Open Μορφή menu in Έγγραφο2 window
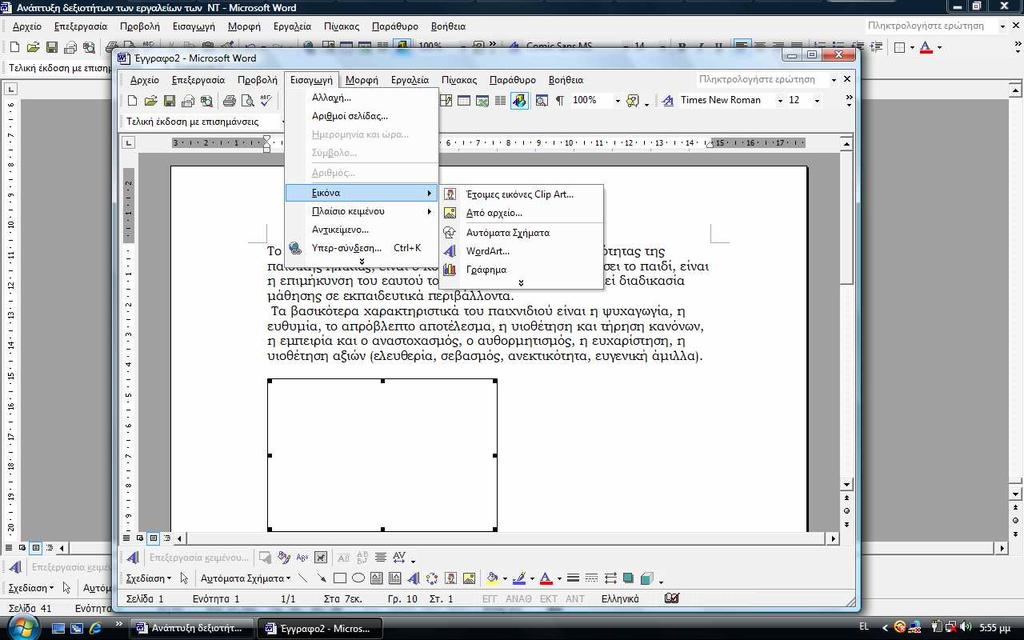Viewport: 1024px width, 640px height. pyautogui.click(x=362, y=80)
